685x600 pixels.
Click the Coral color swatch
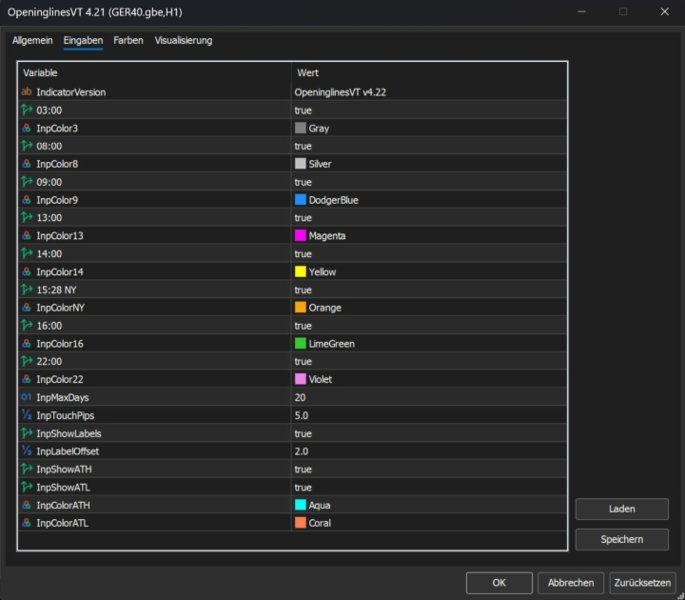(x=300, y=523)
